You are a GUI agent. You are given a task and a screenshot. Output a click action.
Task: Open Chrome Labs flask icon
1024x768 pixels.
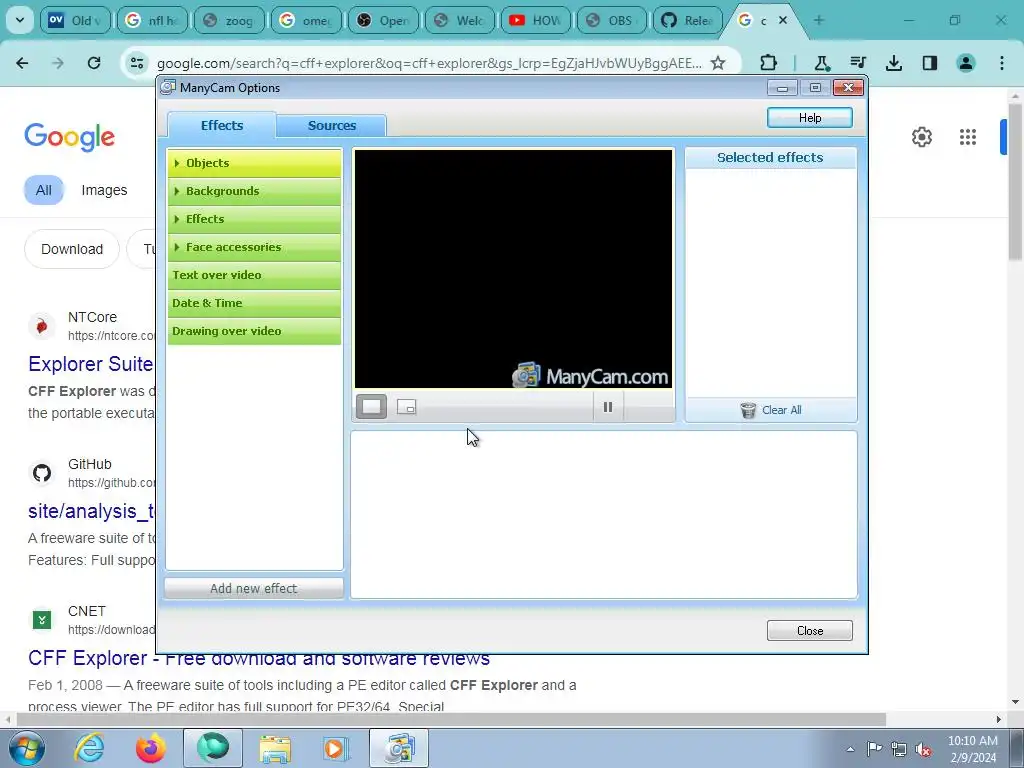822,63
